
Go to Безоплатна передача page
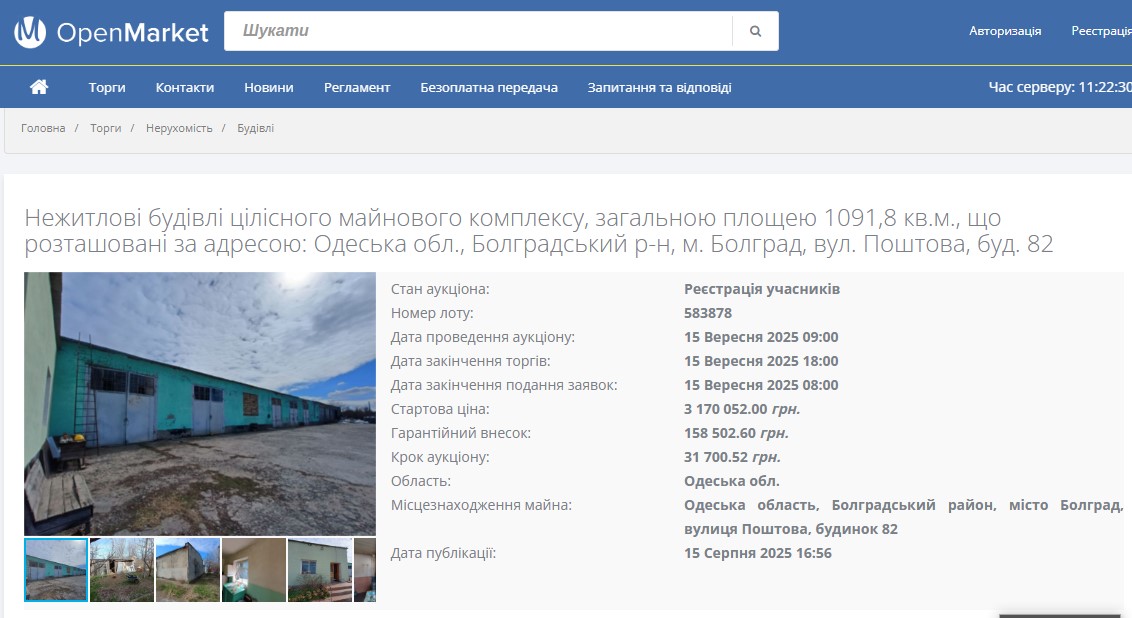(x=489, y=87)
